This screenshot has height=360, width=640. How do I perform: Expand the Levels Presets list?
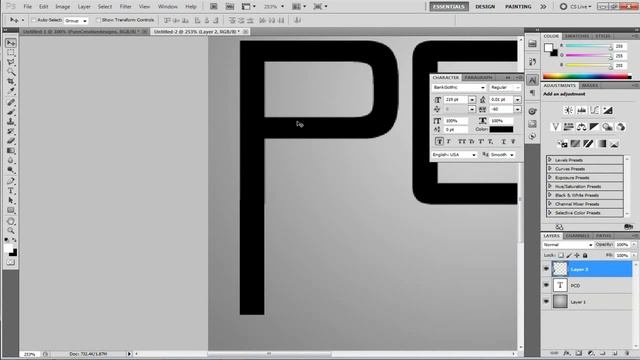pos(550,160)
